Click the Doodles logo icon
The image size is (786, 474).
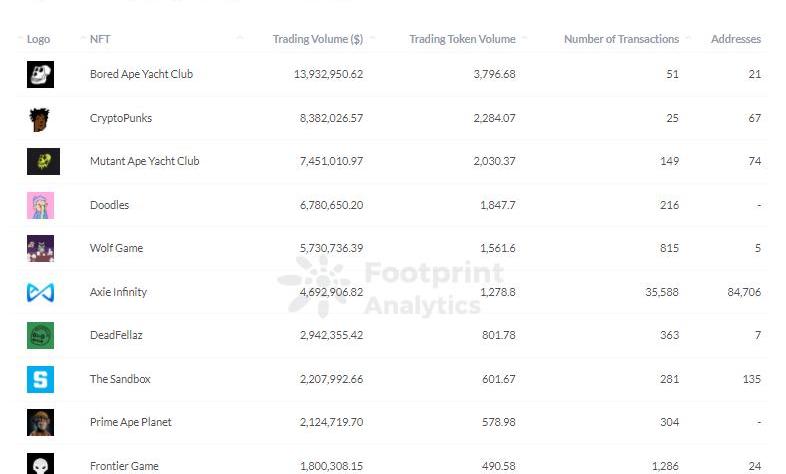pos(40,205)
